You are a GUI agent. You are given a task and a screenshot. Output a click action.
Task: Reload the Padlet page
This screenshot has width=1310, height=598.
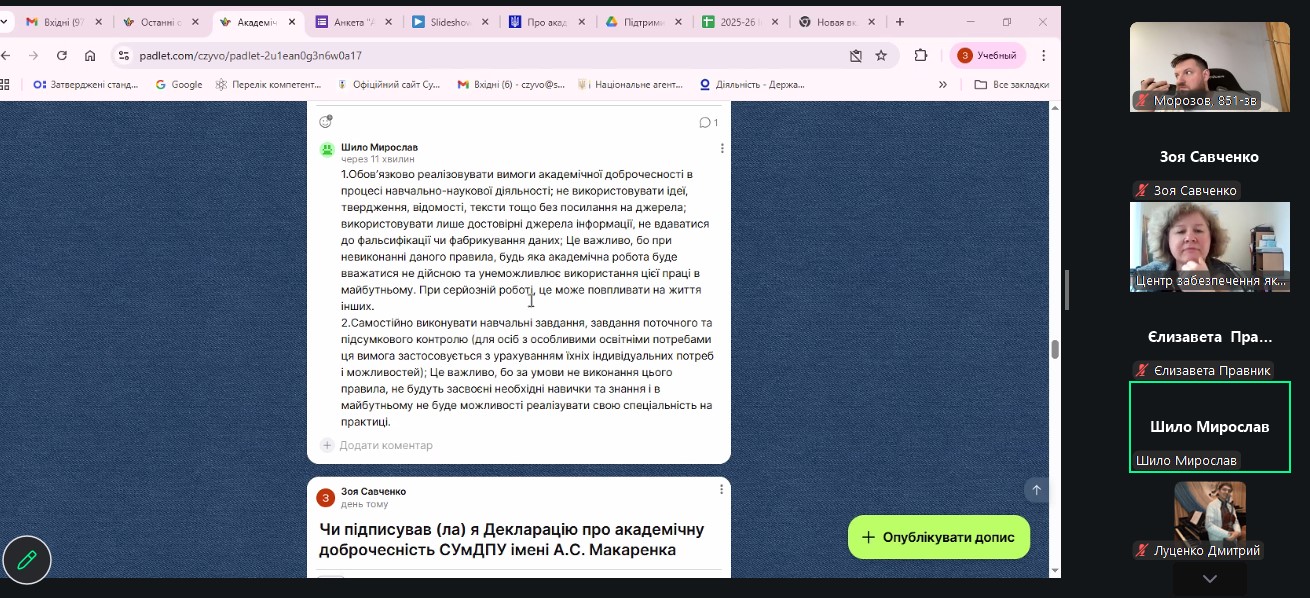pos(62,56)
